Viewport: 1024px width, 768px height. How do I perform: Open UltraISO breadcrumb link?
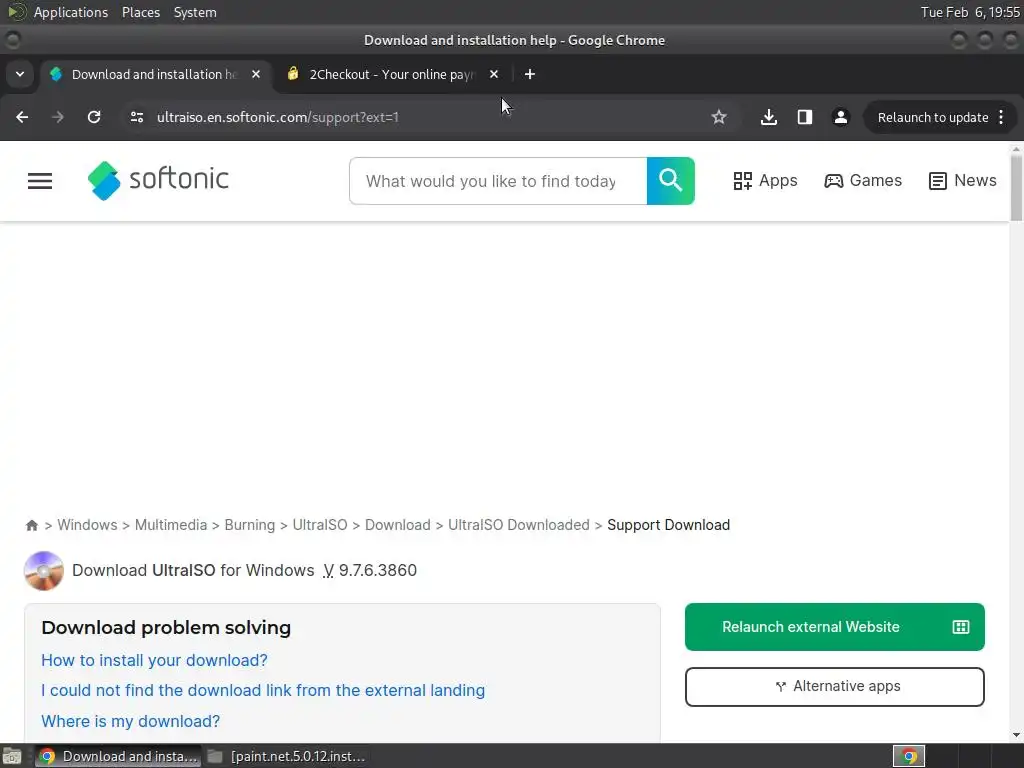pos(320,525)
